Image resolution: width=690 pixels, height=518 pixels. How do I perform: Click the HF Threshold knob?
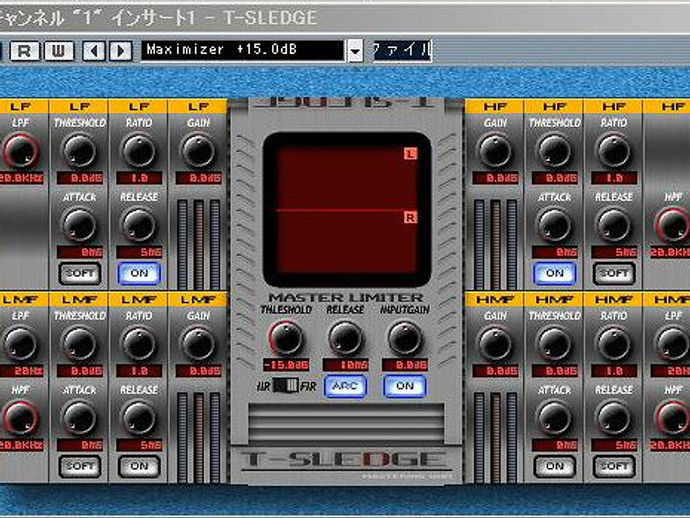(x=554, y=151)
